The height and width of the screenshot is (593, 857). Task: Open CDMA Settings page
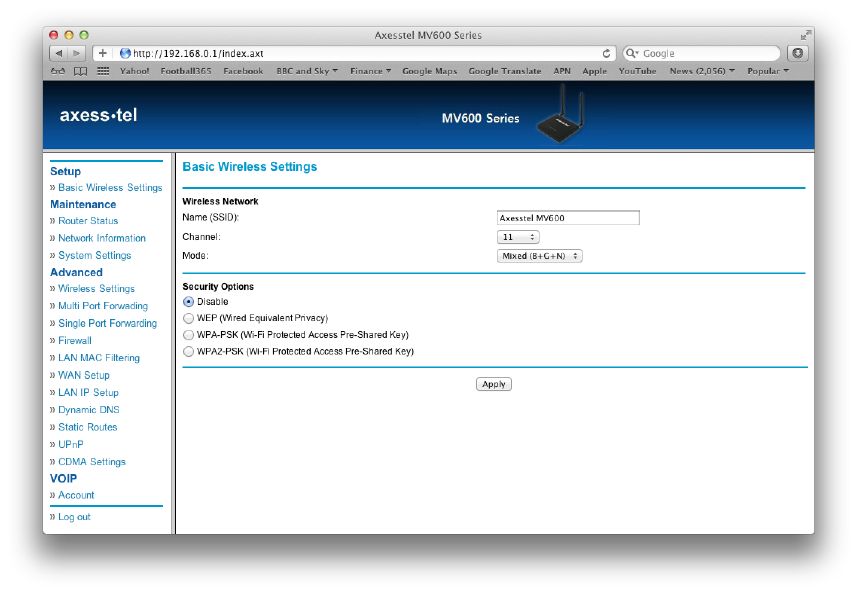[92, 462]
